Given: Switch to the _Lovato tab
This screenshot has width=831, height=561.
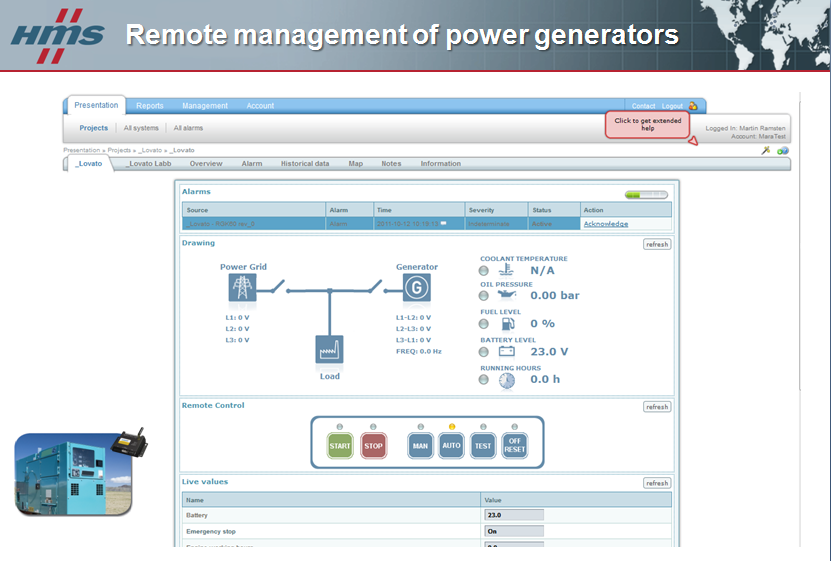Looking at the screenshot, I should tap(89, 164).
